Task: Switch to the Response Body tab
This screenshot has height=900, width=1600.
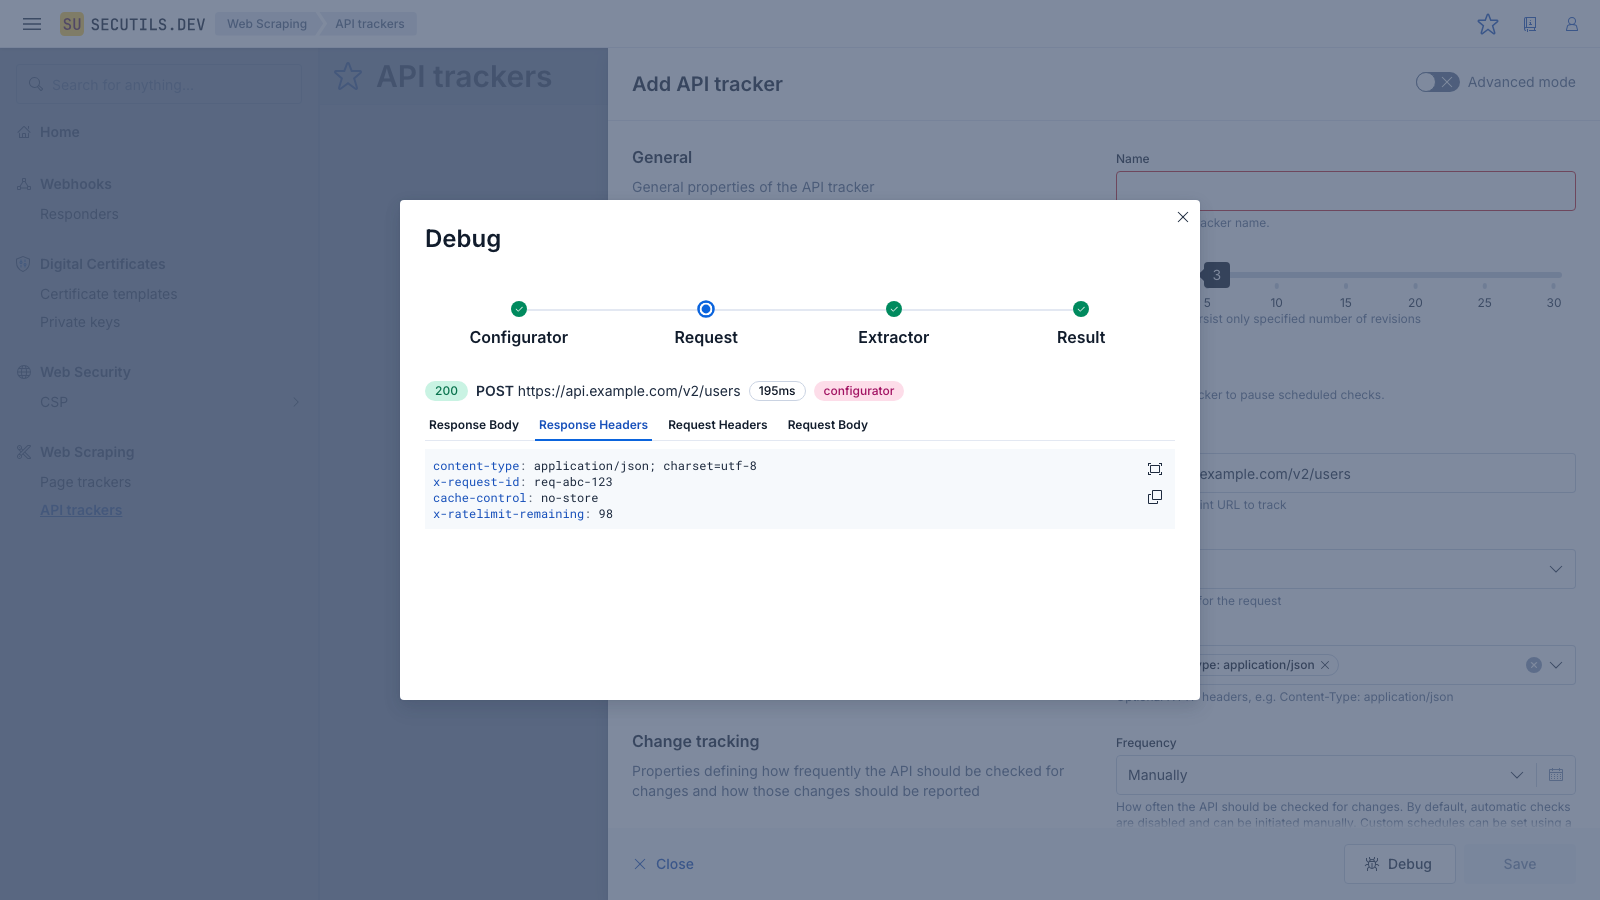Action: pyautogui.click(x=474, y=425)
